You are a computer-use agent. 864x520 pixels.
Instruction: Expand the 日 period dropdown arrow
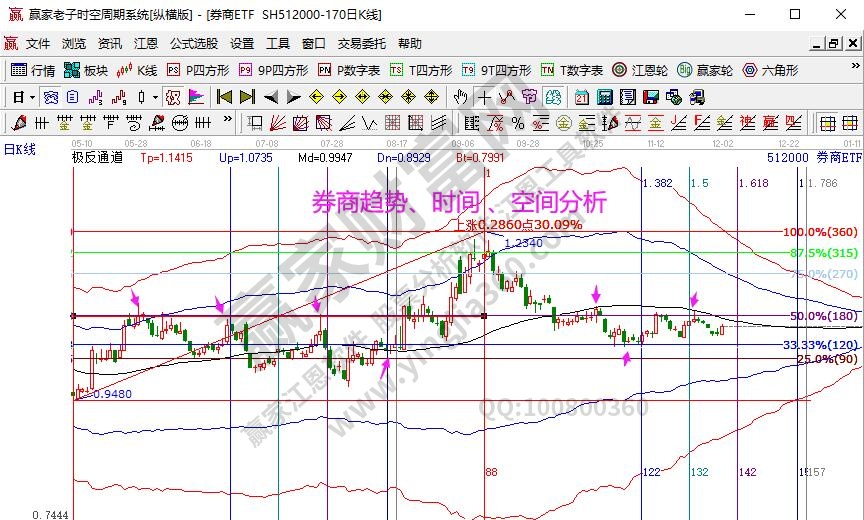point(32,97)
